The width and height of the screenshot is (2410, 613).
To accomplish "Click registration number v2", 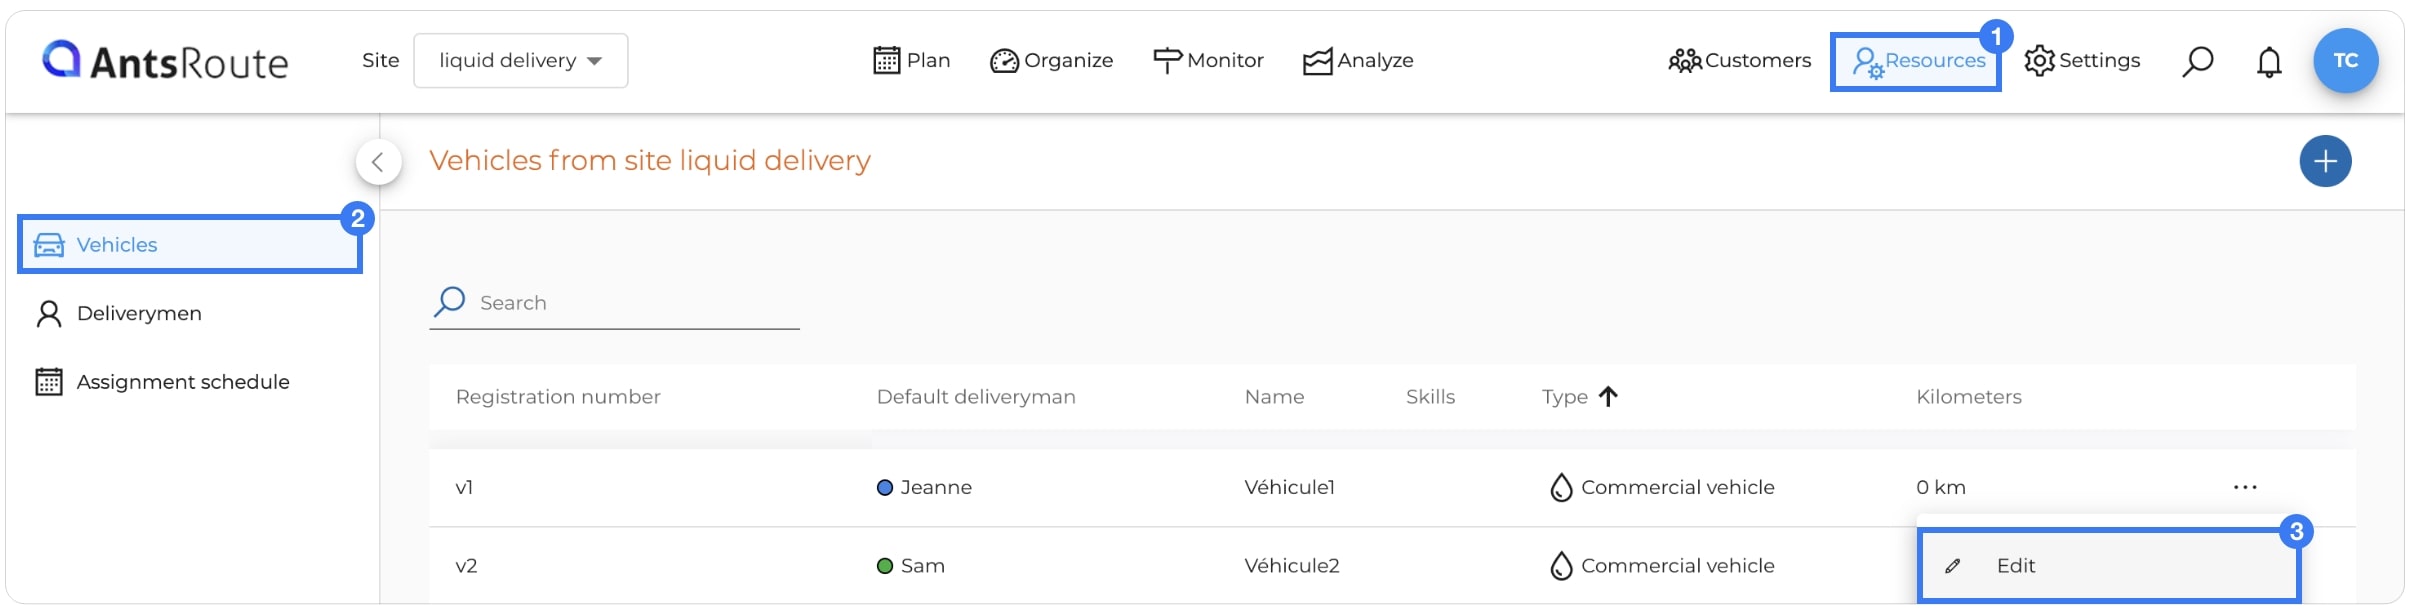I will [466, 566].
